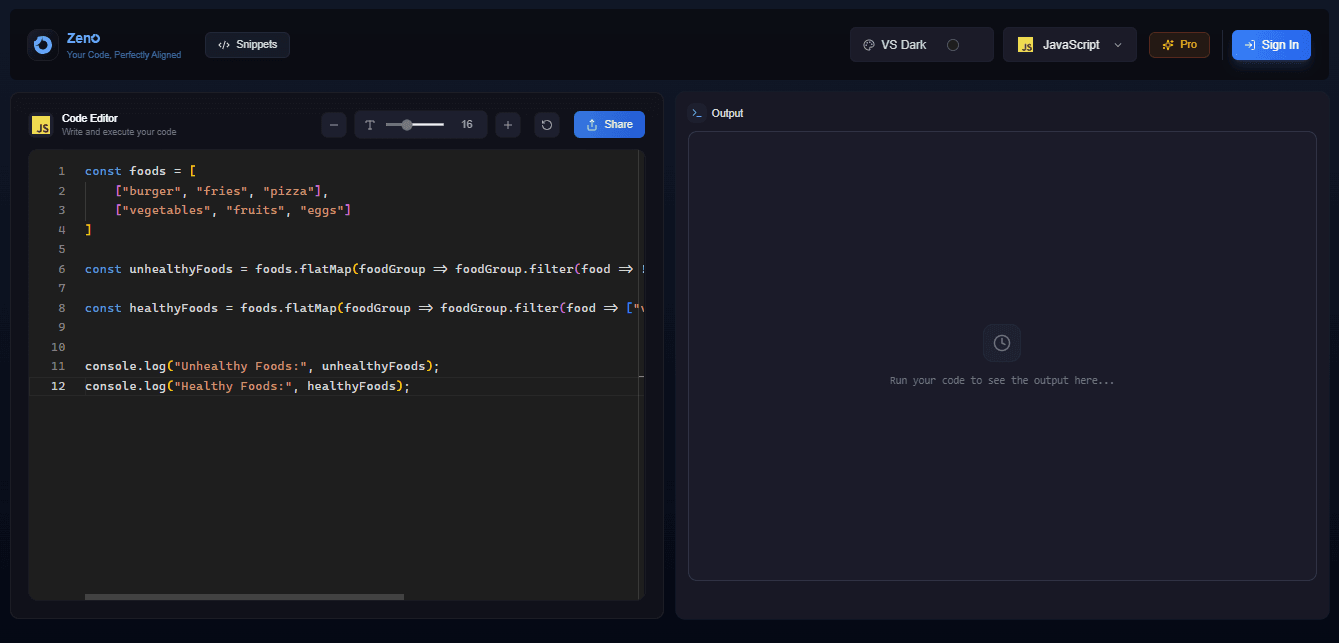Open the Snippets panel
The image size is (1339, 643).
pyautogui.click(x=247, y=45)
